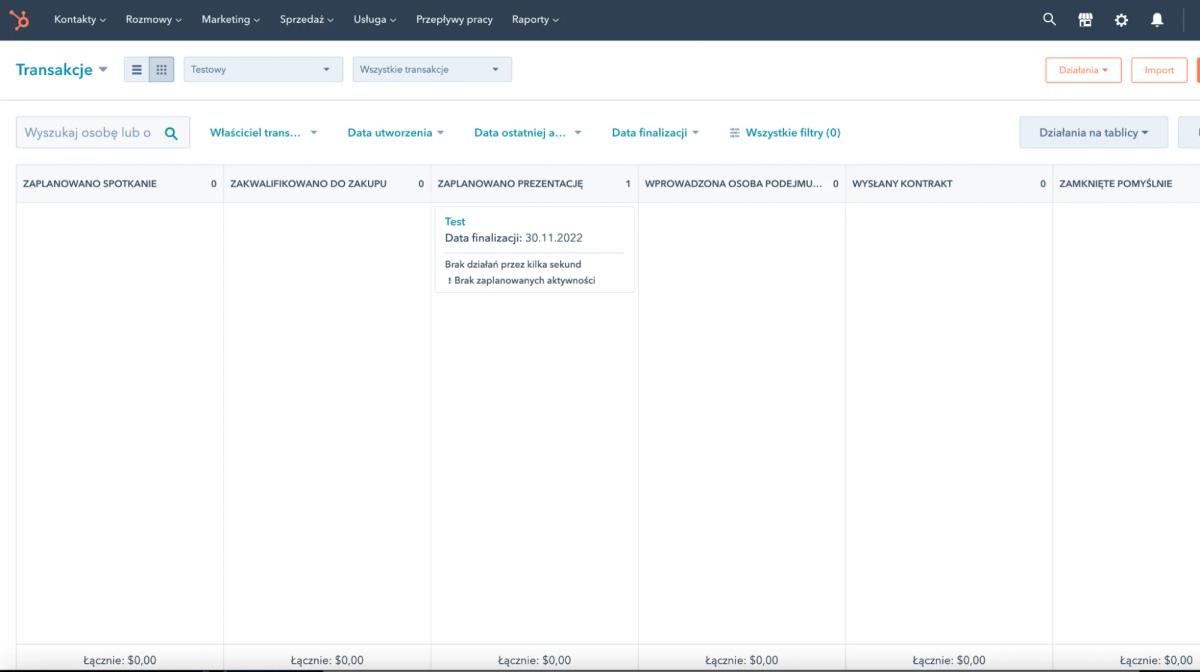Click the search icon in deal search box
This screenshot has width=1200, height=672.
tap(171, 133)
